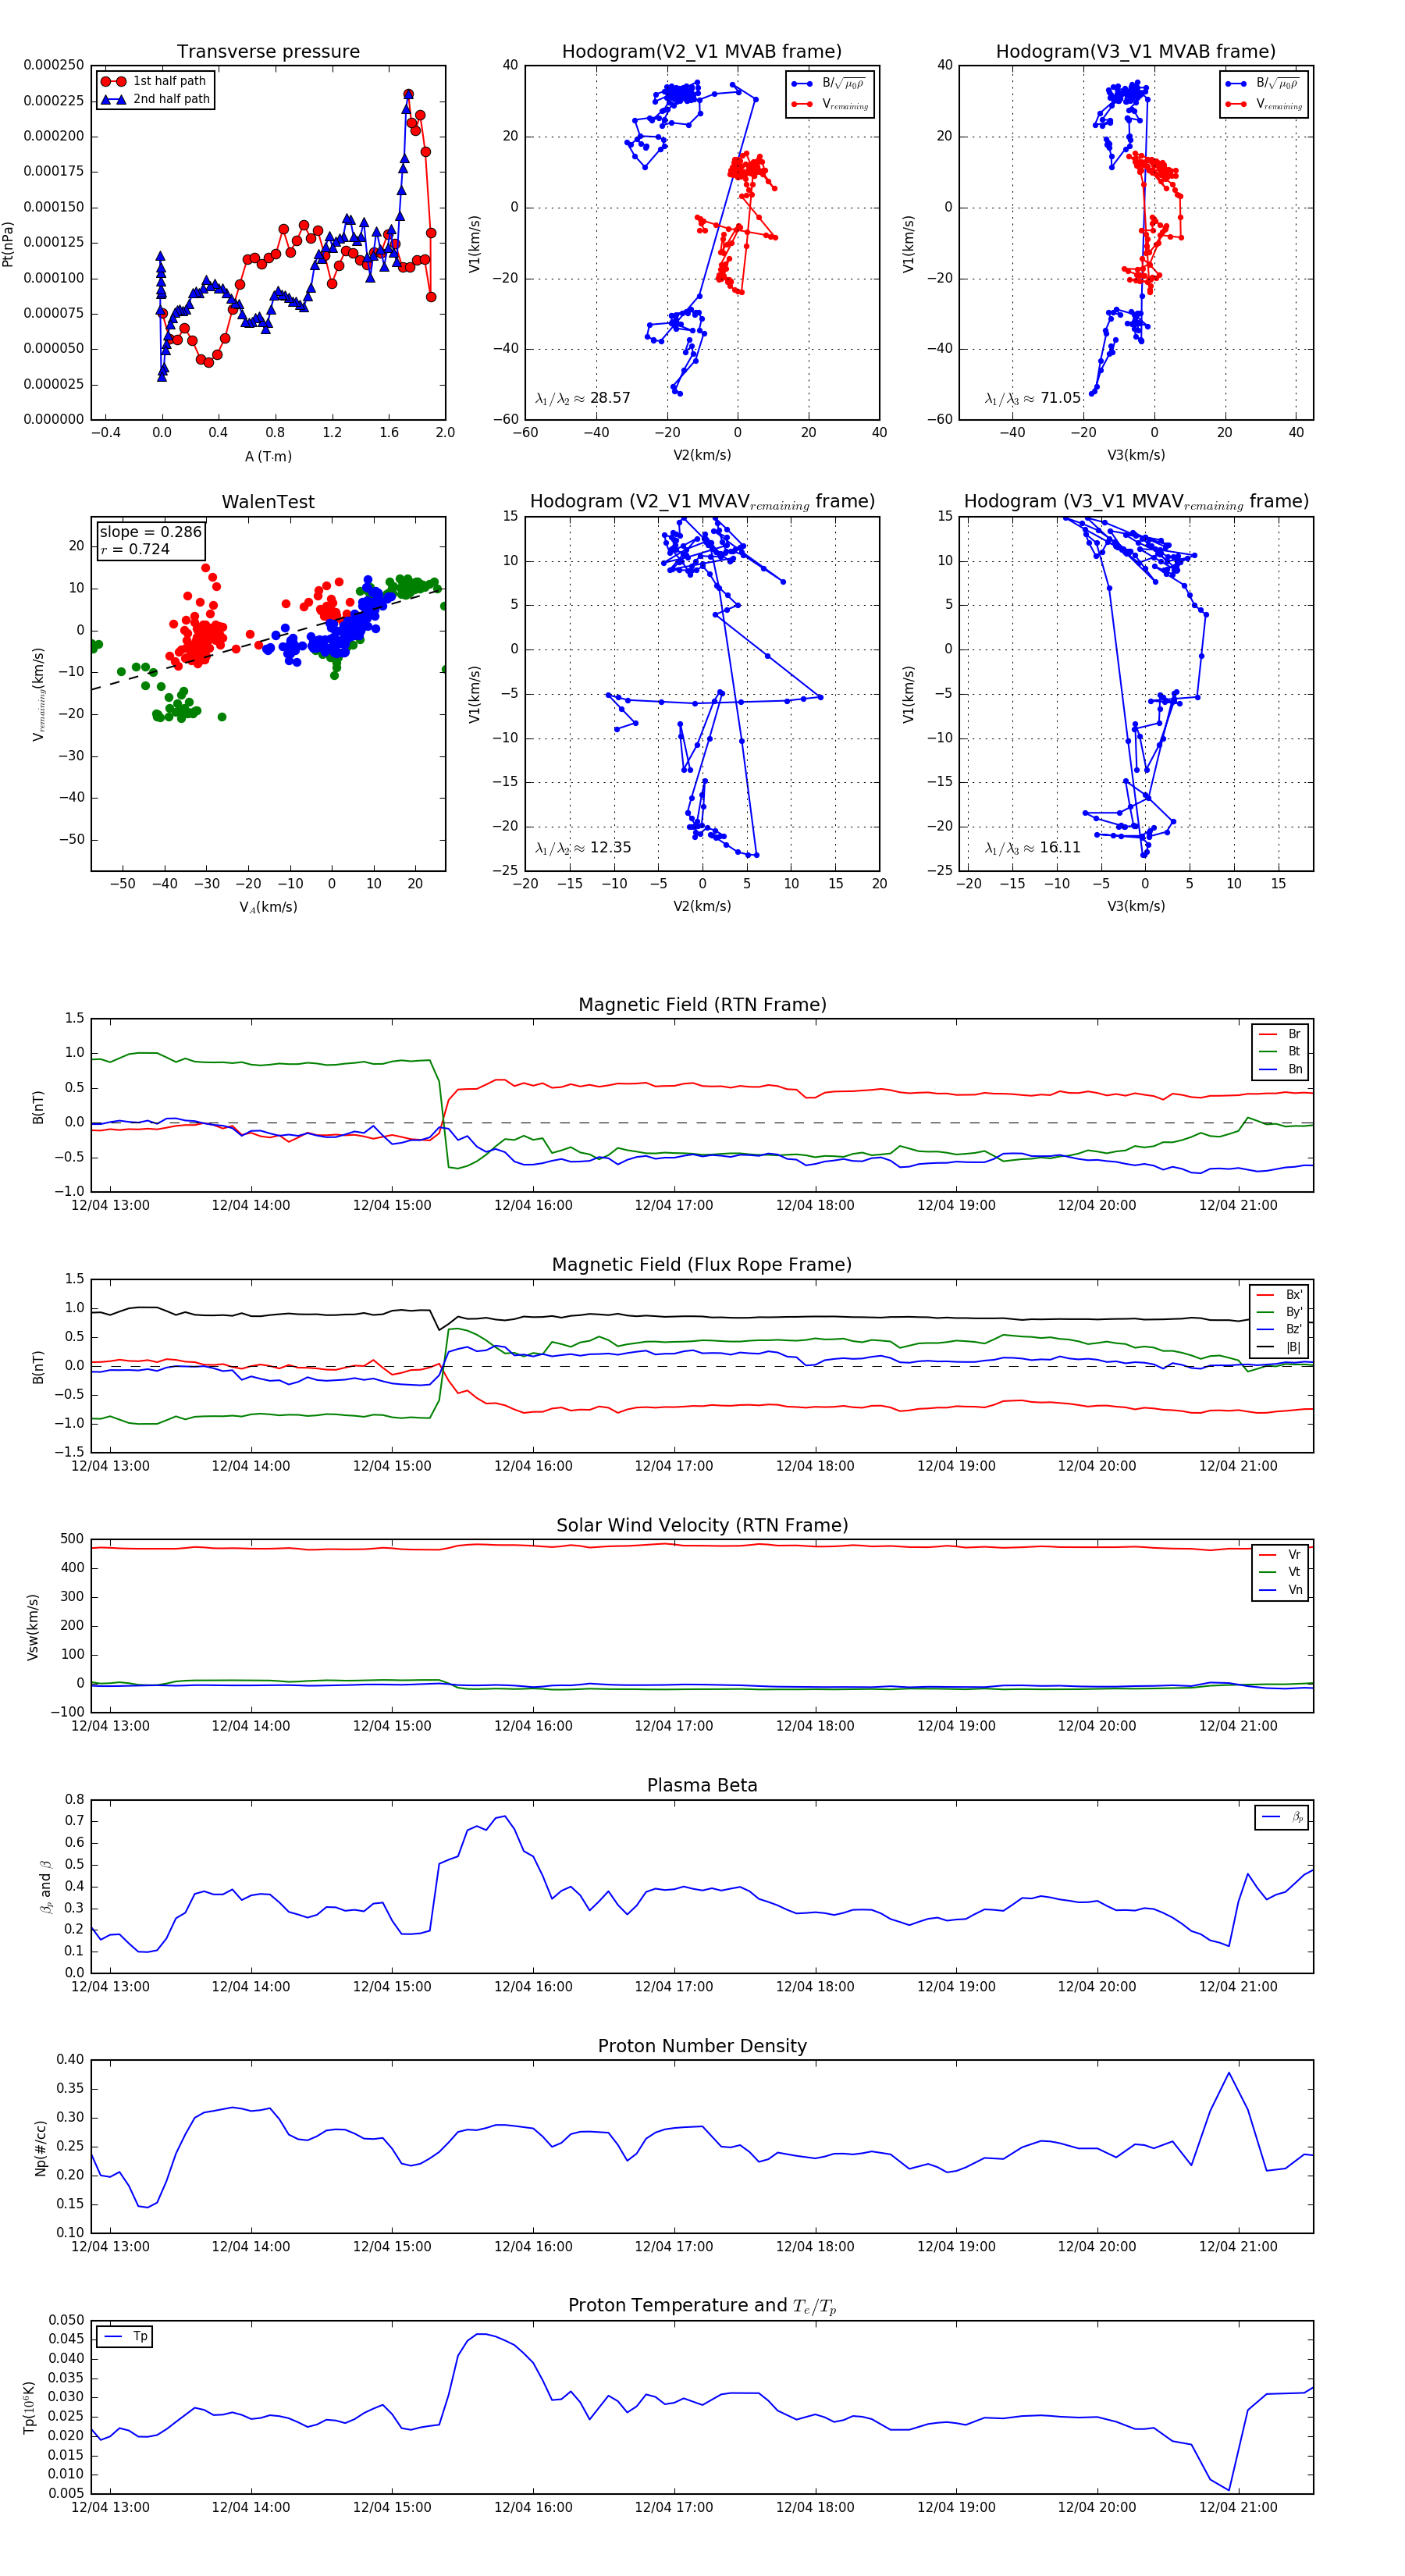
Task: Click the 'Vn' legend entry
Action: (1281, 1590)
